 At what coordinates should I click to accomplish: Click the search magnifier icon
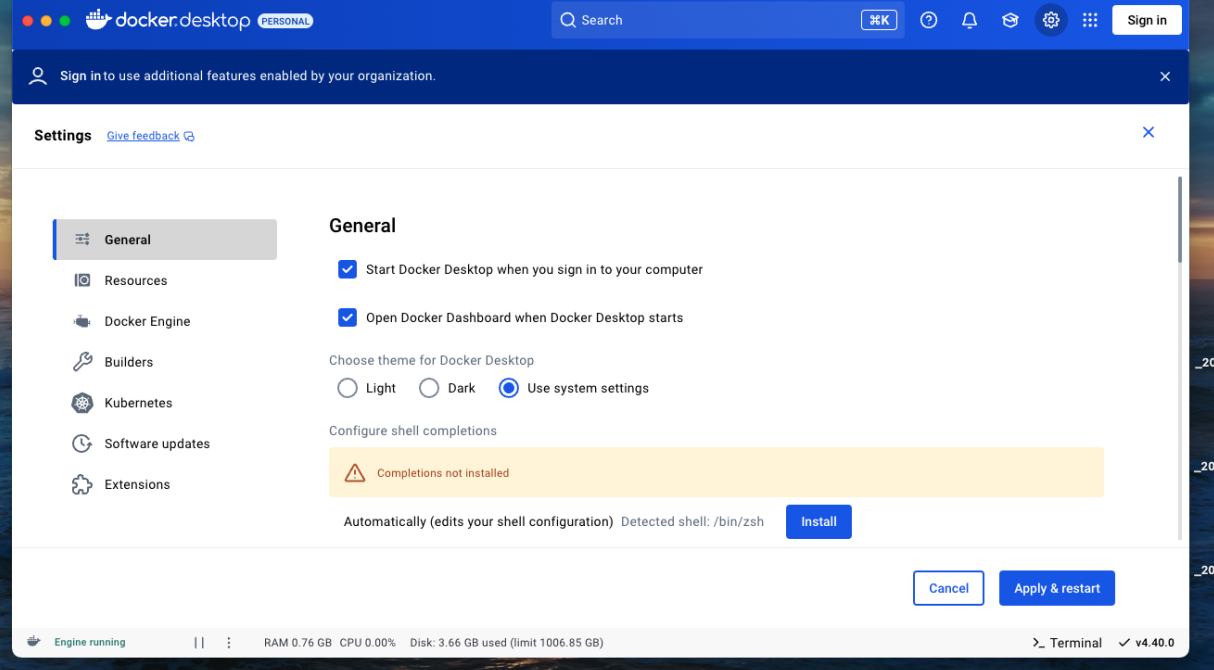(568, 20)
